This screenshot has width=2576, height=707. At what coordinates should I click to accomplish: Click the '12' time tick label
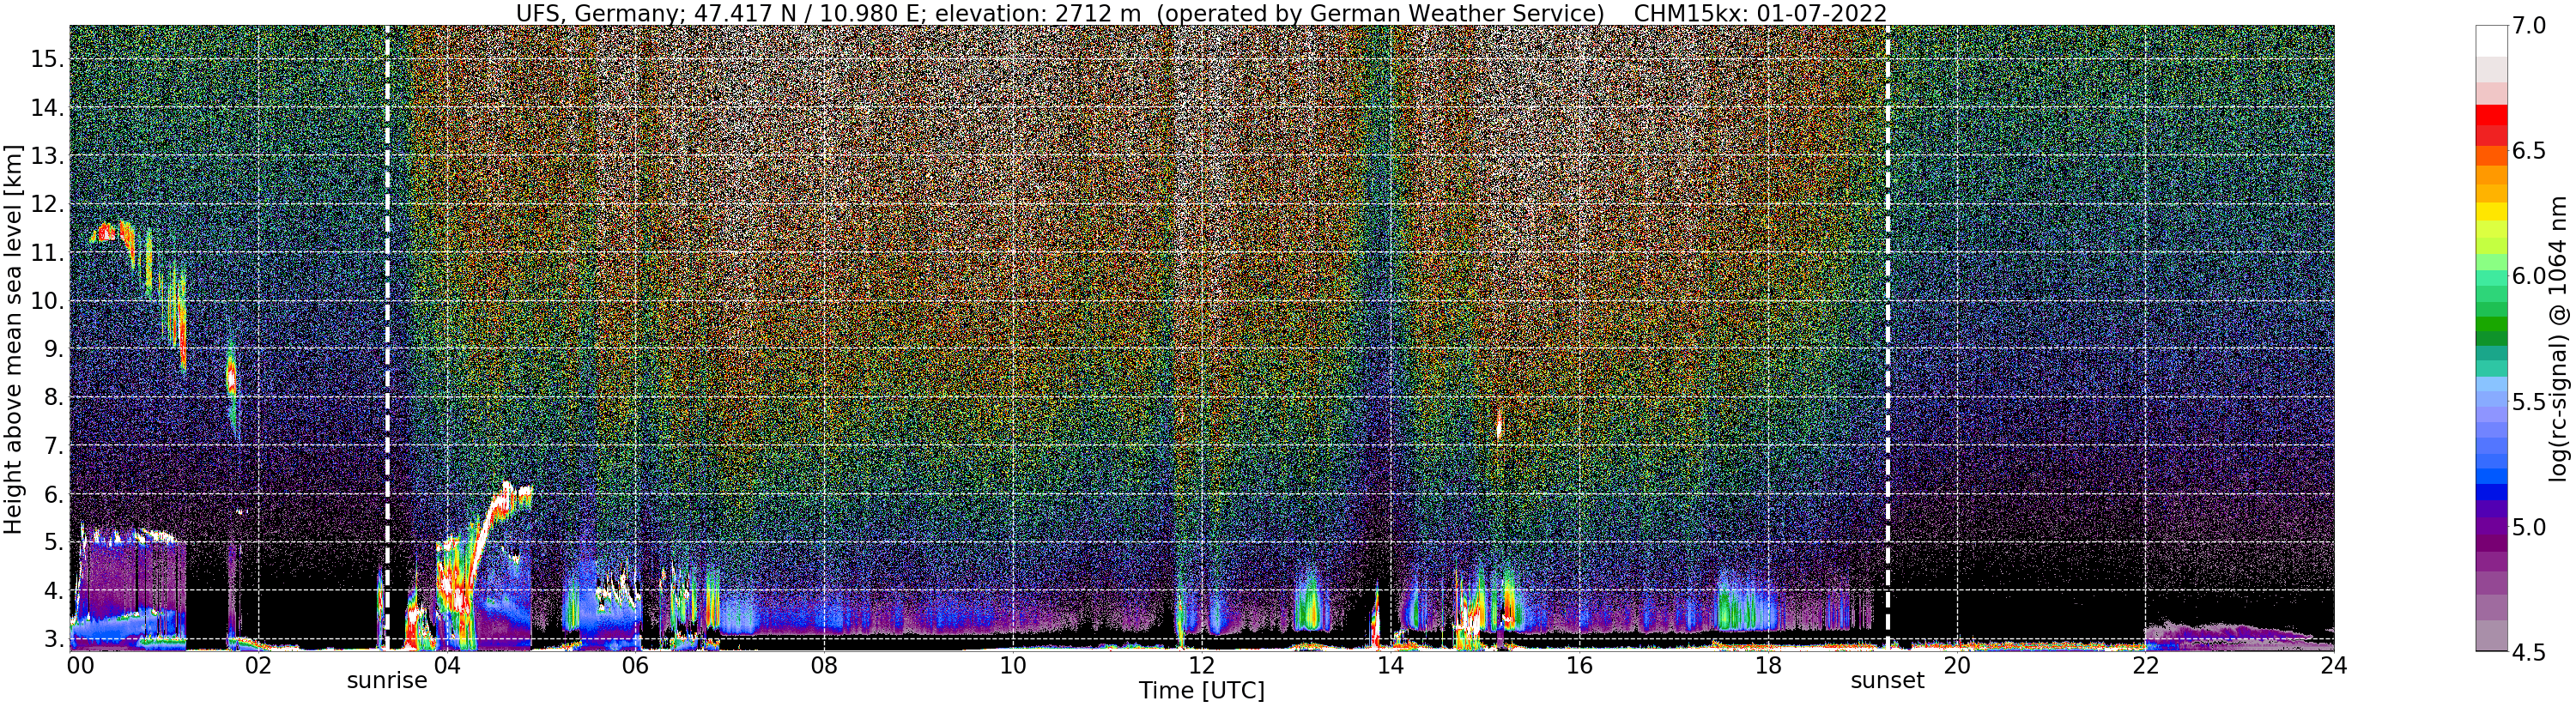[1201, 666]
